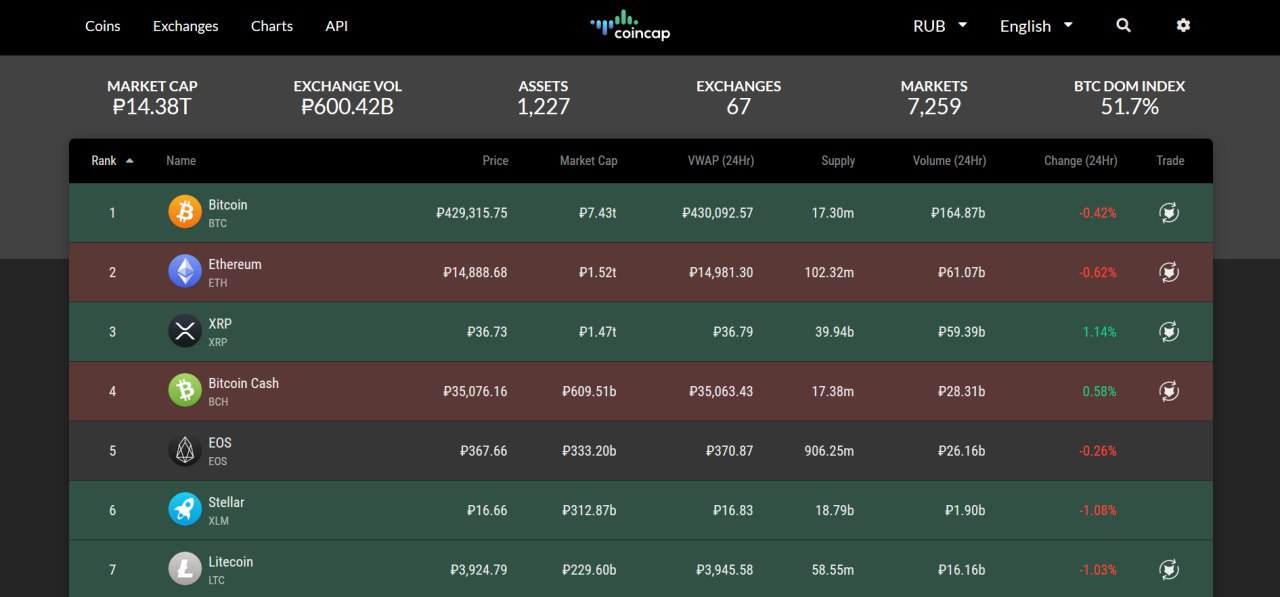The image size is (1280, 597).
Task: Open the API menu item
Action: point(337,26)
